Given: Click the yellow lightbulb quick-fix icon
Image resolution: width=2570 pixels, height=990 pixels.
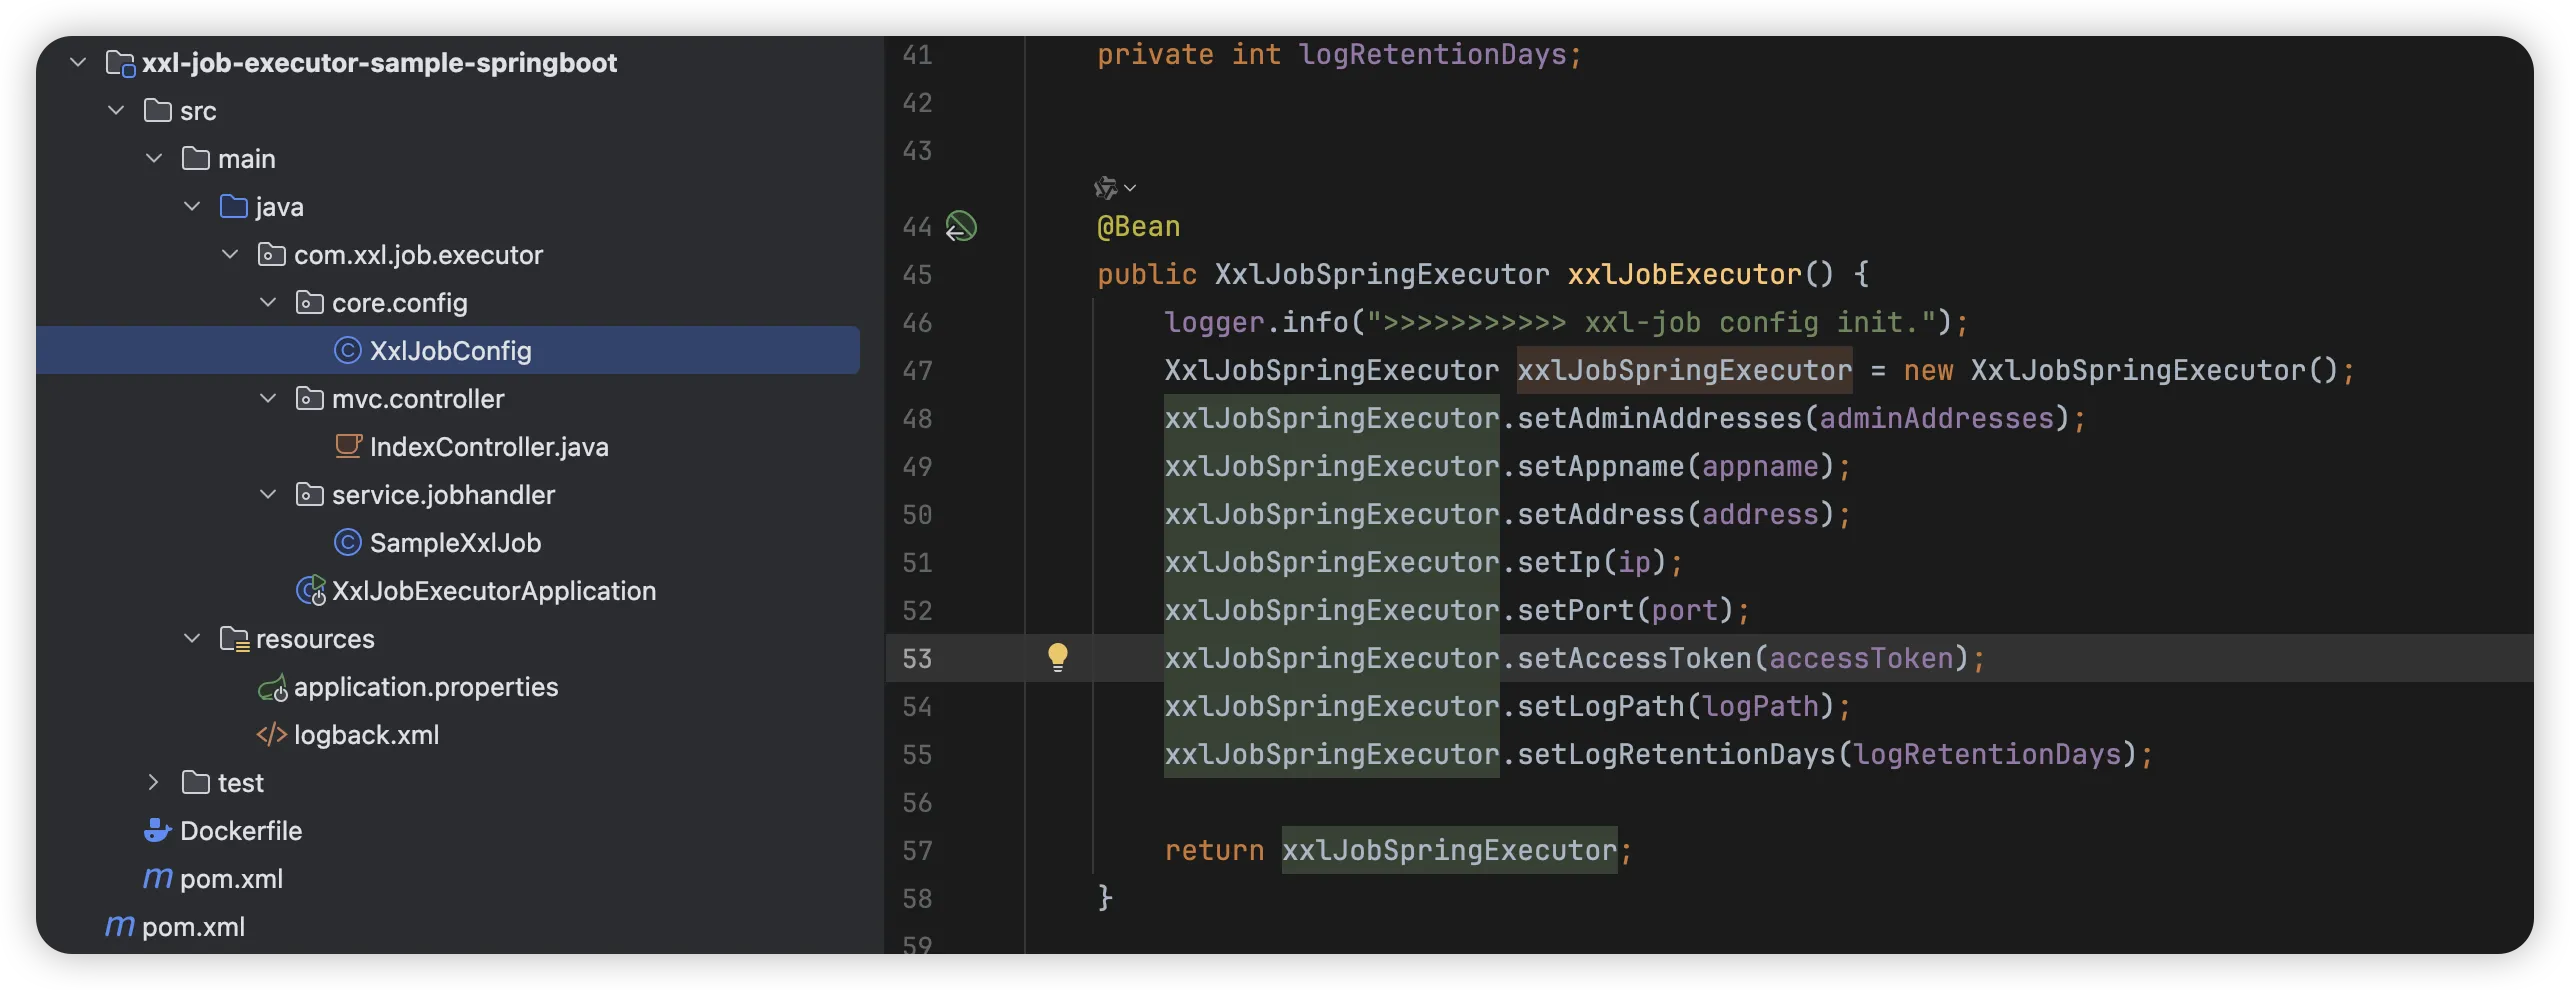Looking at the screenshot, I should [x=1057, y=657].
